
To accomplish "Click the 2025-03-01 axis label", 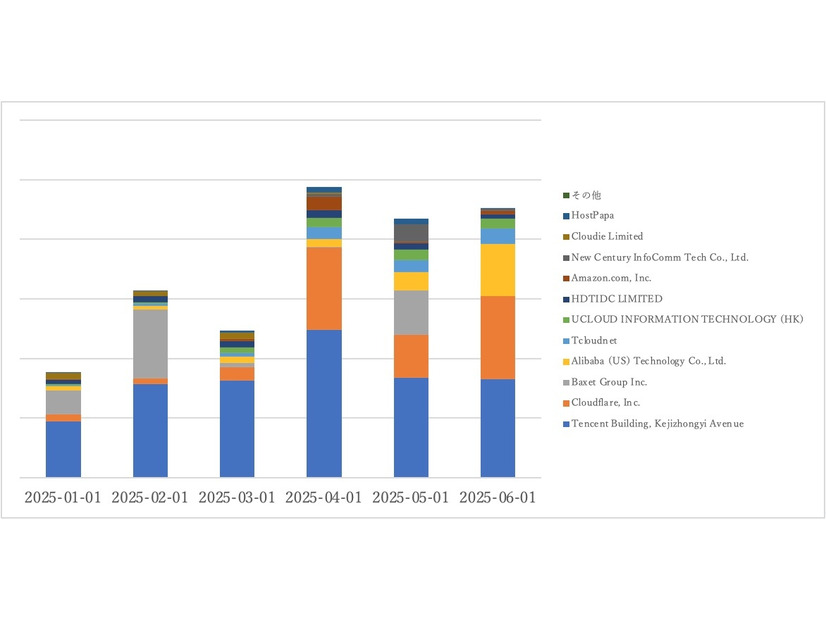I will click(x=237, y=498).
